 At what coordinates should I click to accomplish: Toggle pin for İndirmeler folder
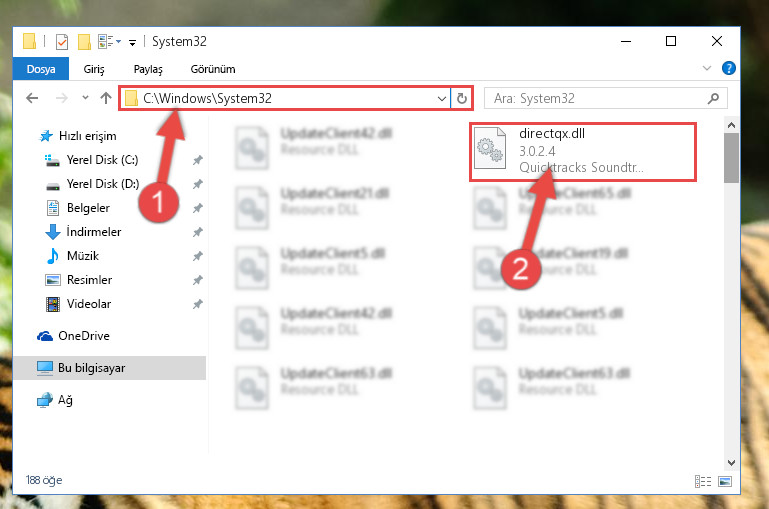tap(198, 232)
